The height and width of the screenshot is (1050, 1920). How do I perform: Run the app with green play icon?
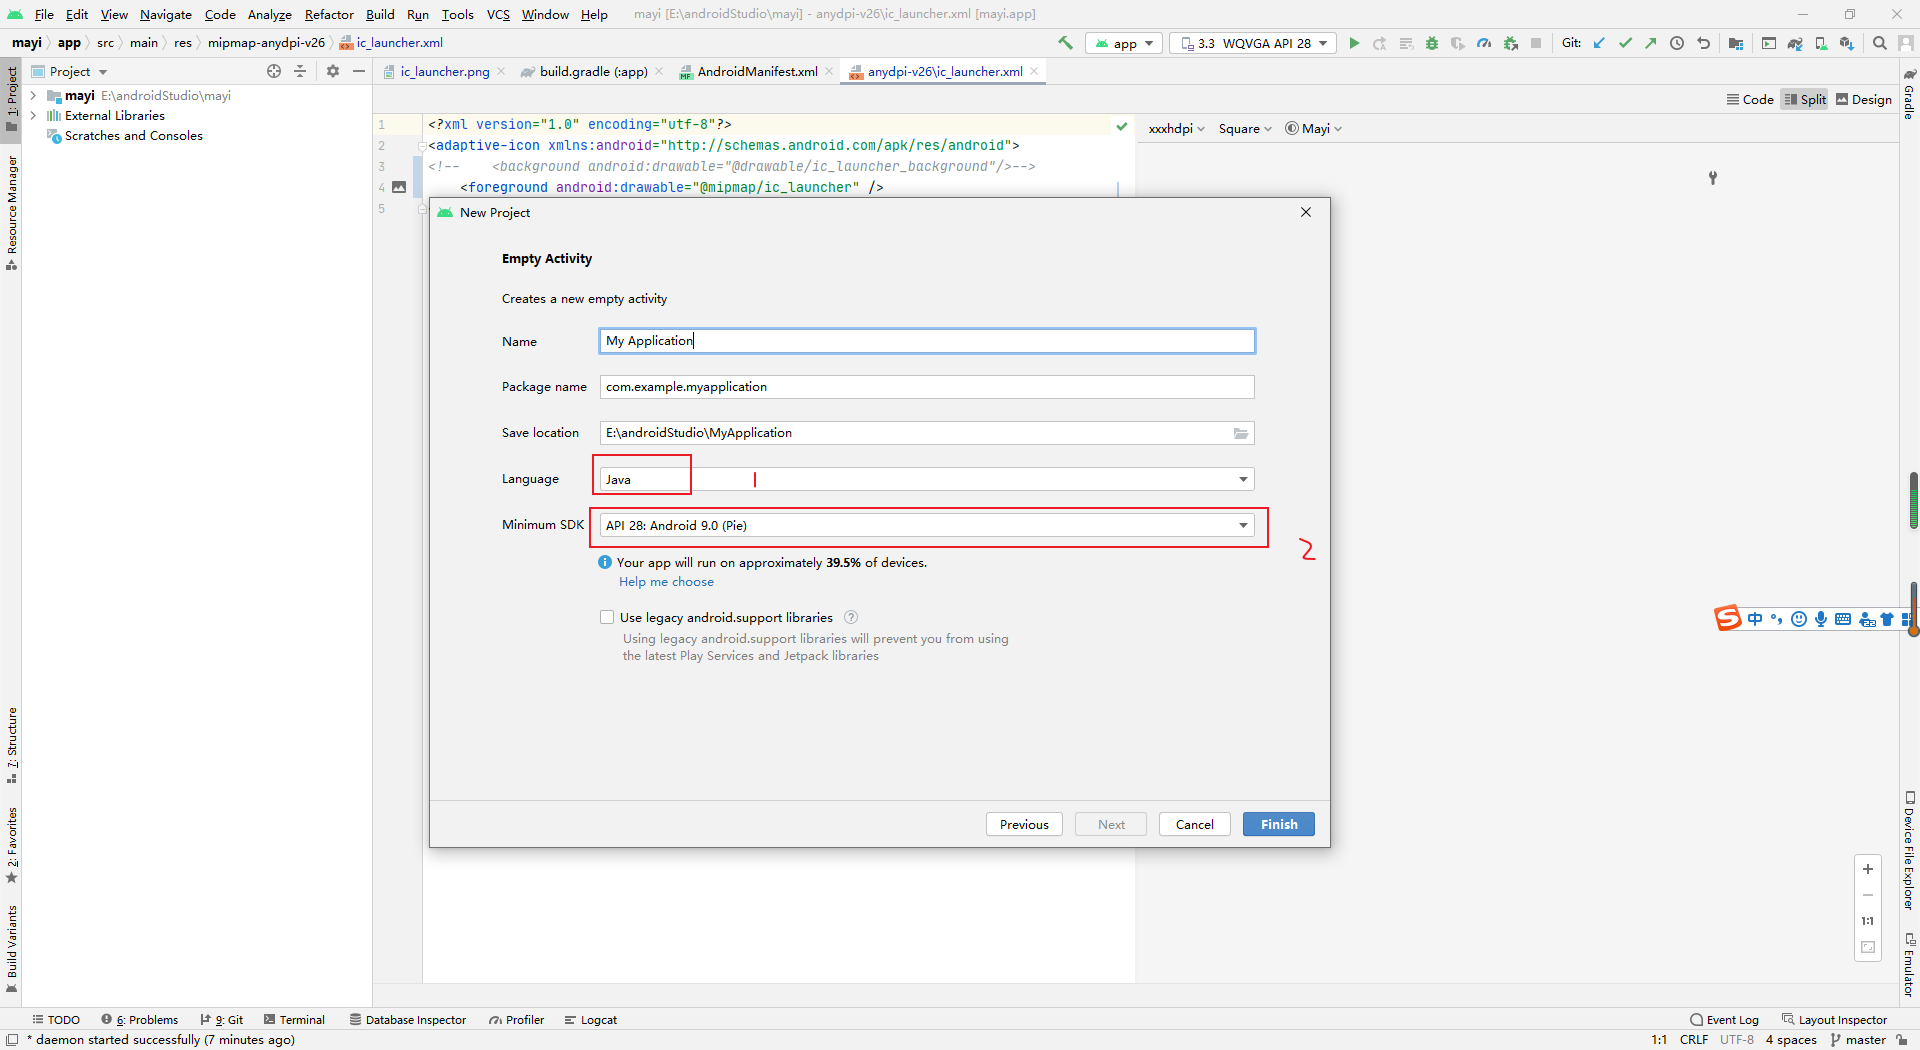tap(1354, 43)
